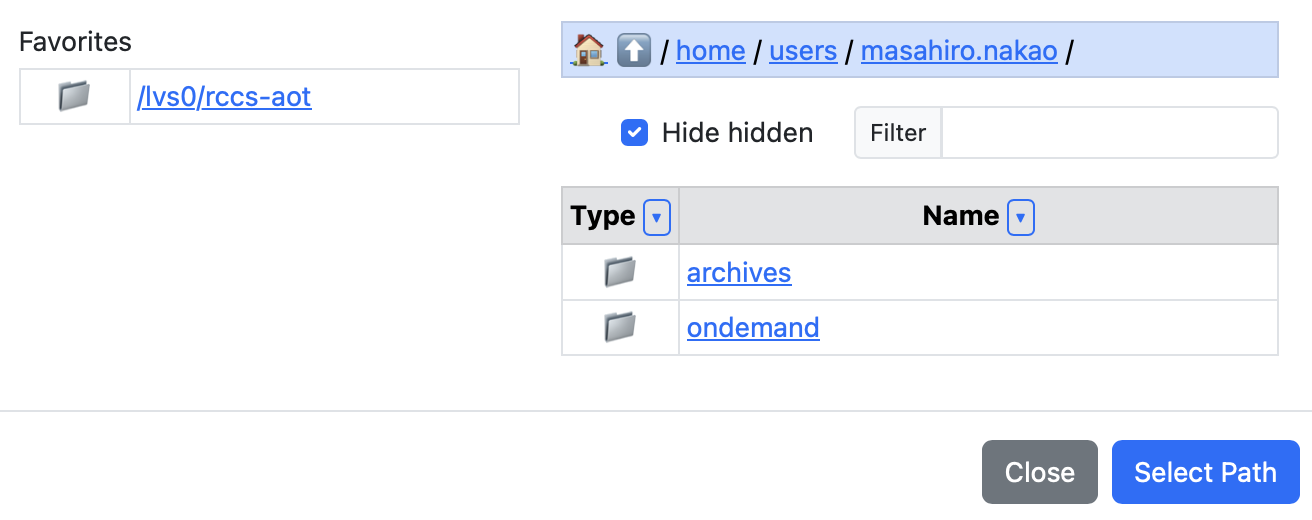
Task: Click the archives folder icon
Action: tap(620, 272)
